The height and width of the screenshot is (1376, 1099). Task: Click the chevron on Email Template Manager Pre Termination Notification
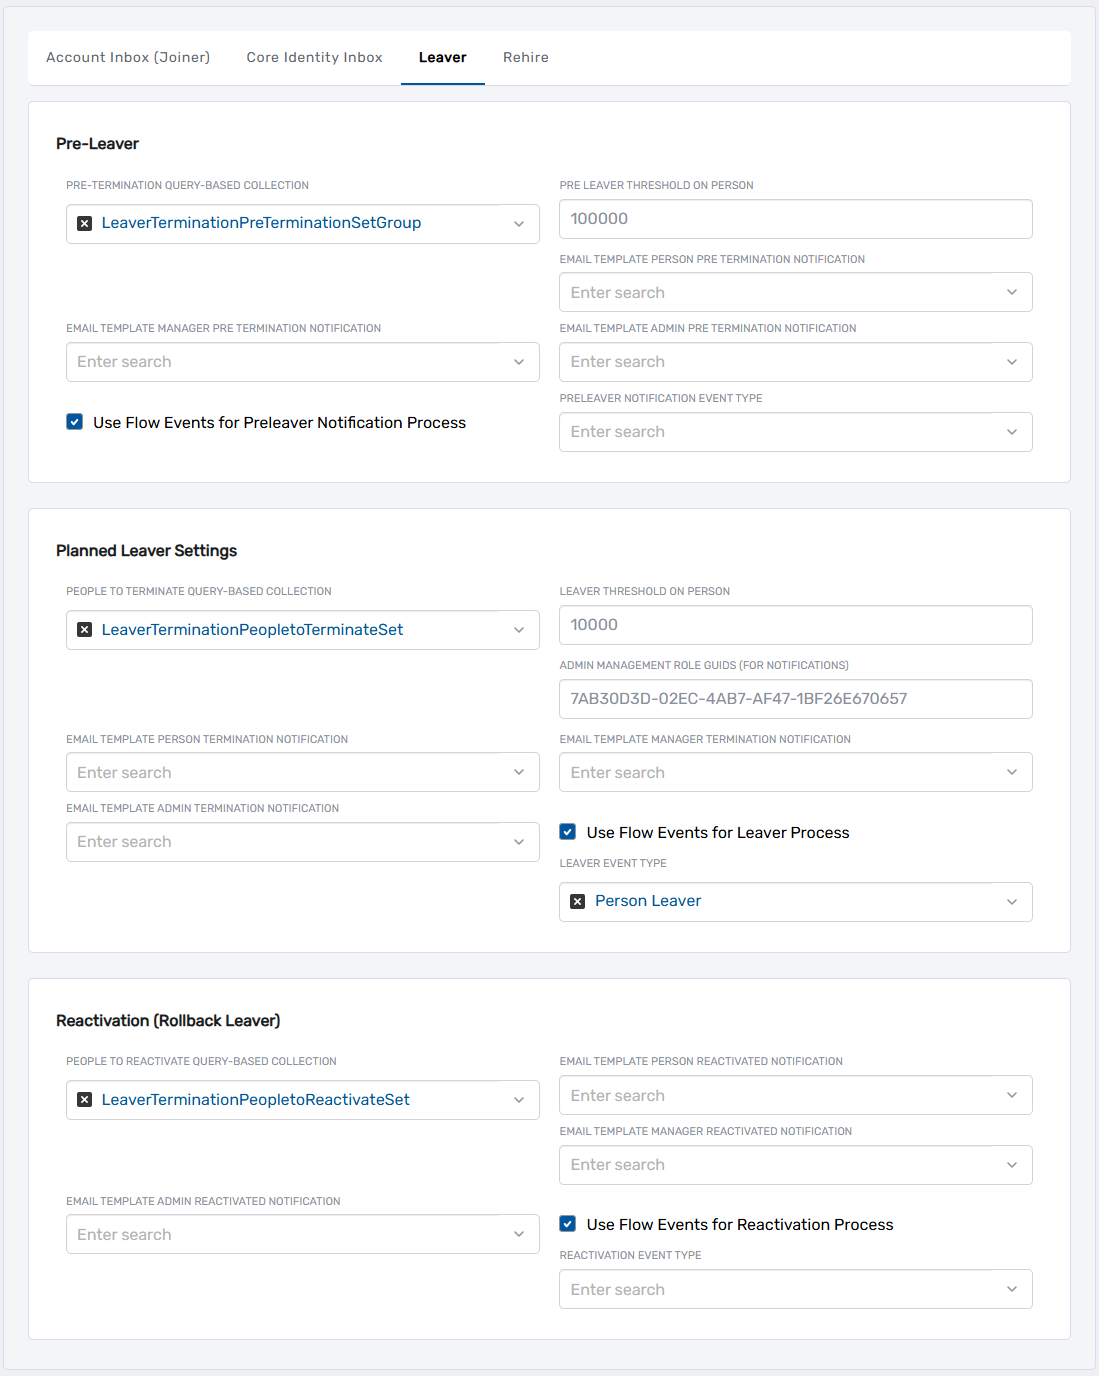click(519, 362)
